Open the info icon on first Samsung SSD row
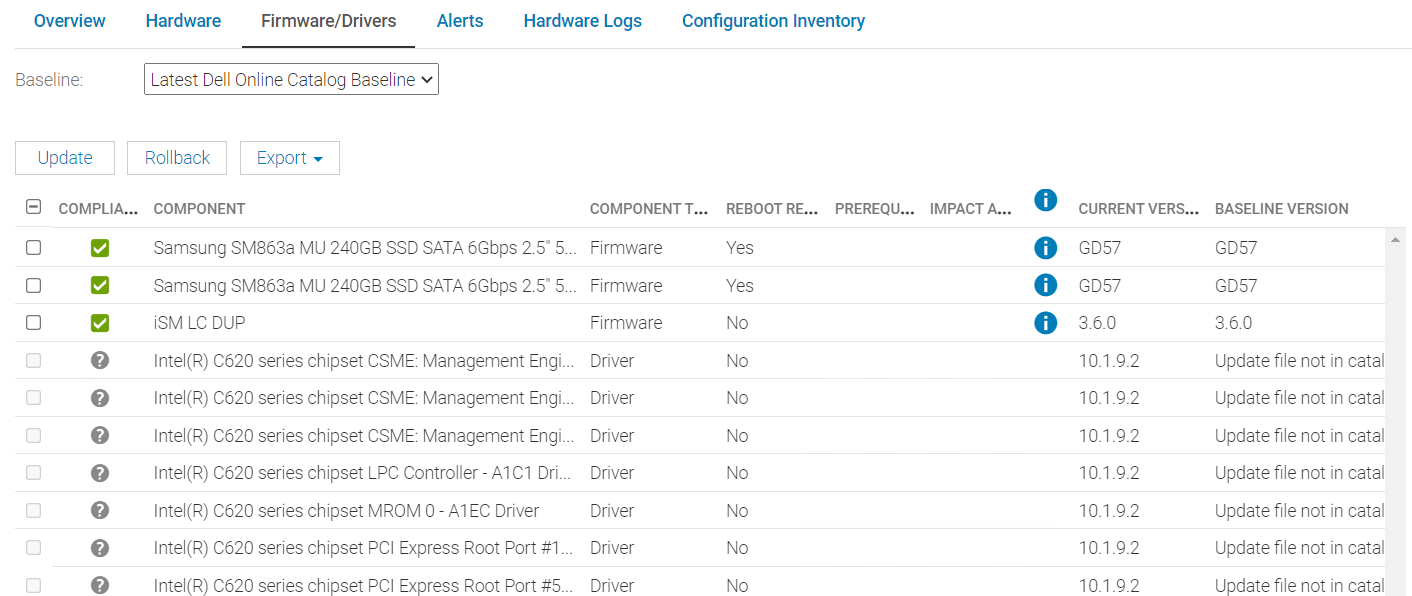Screen dimensions: 1412x596 pos(1045,247)
